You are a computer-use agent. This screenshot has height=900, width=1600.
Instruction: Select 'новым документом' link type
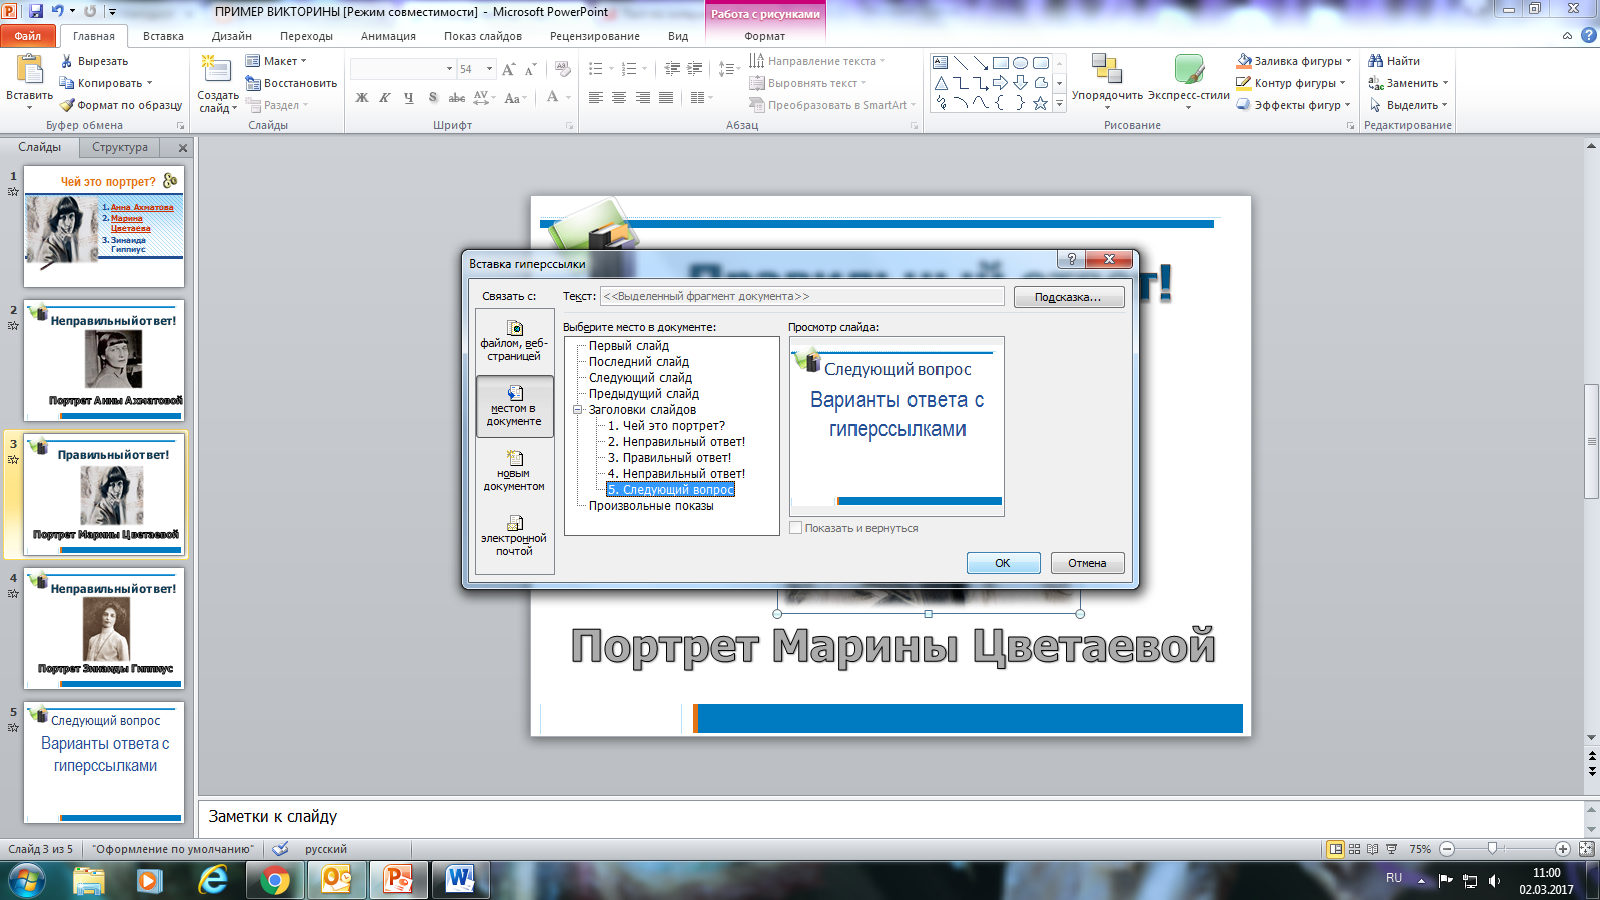[x=515, y=471]
